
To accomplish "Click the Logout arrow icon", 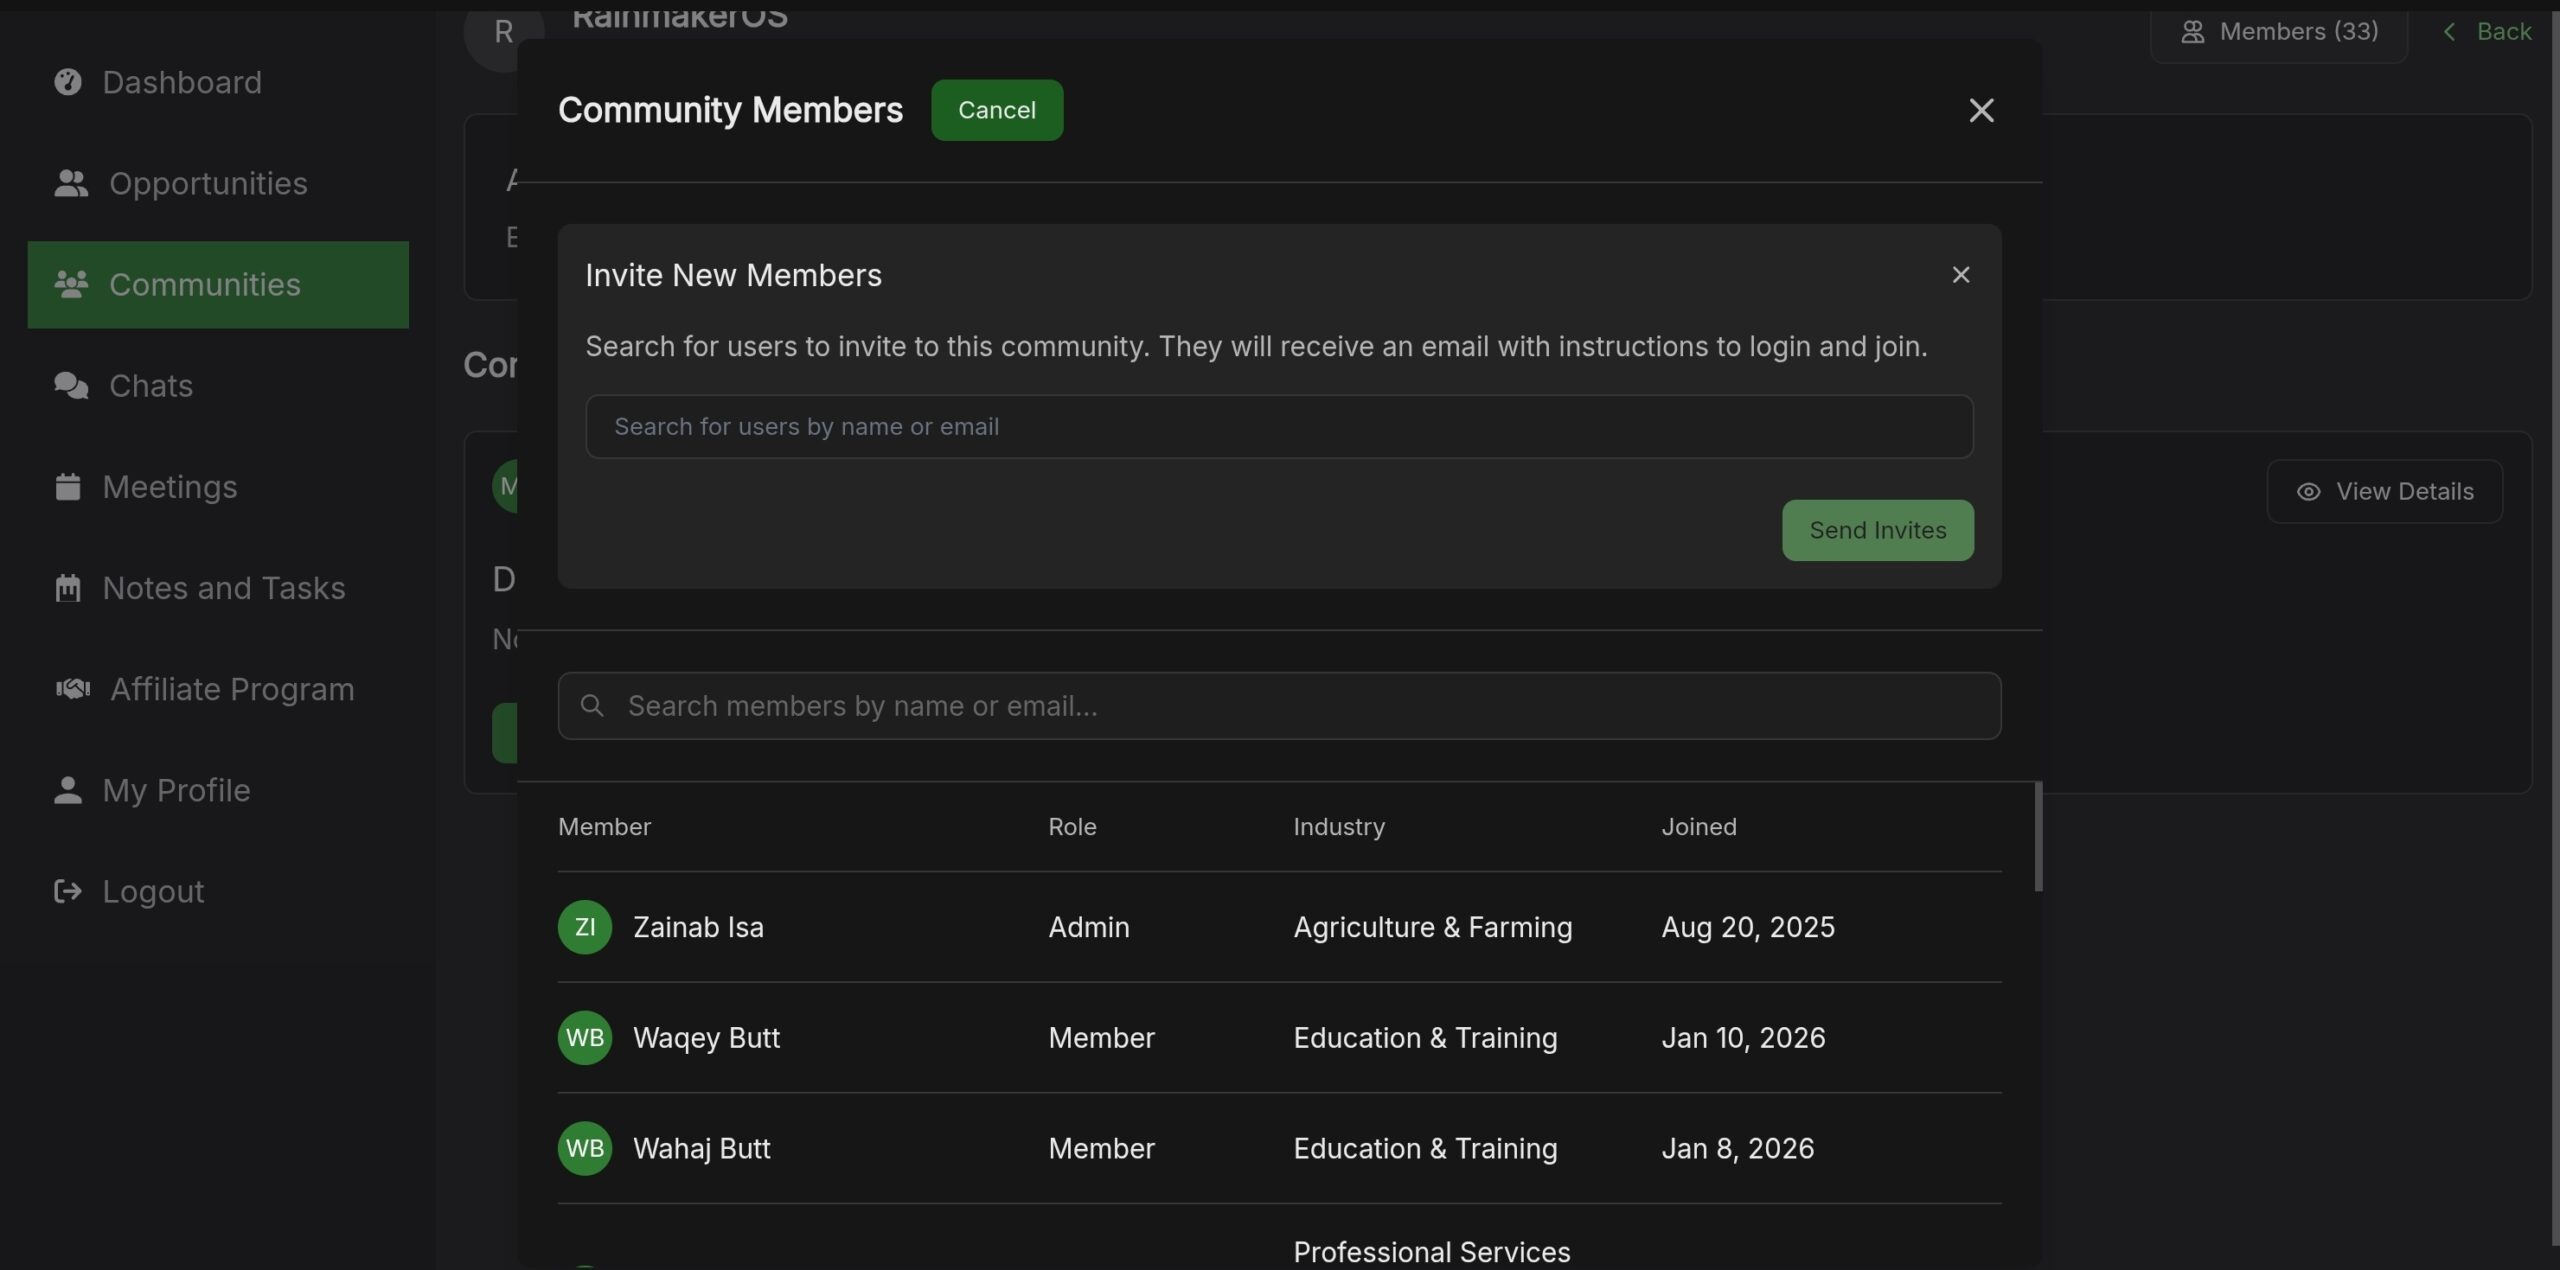I will pos(68,891).
